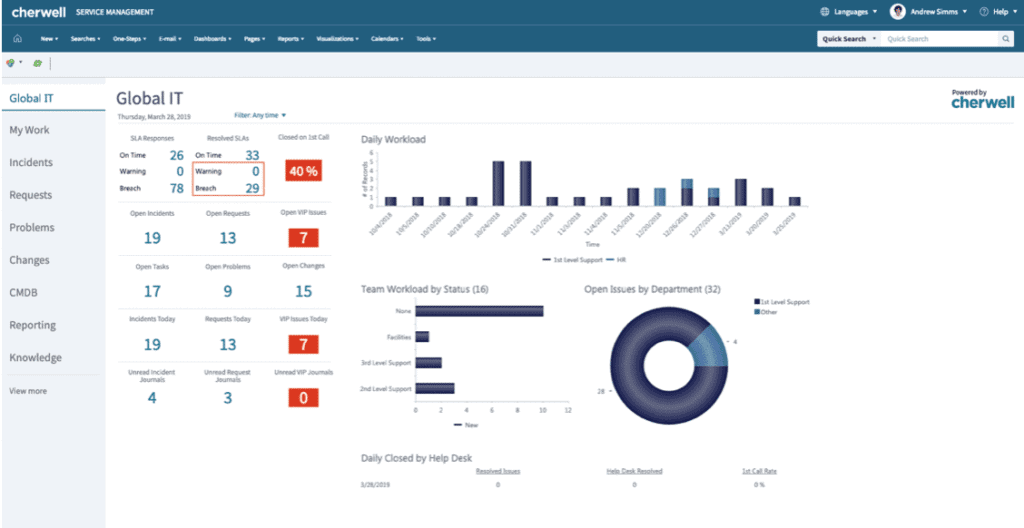Screen dimensions: 1024x528
Task: Open the Visualizations menu
Action: click(338, 39)
